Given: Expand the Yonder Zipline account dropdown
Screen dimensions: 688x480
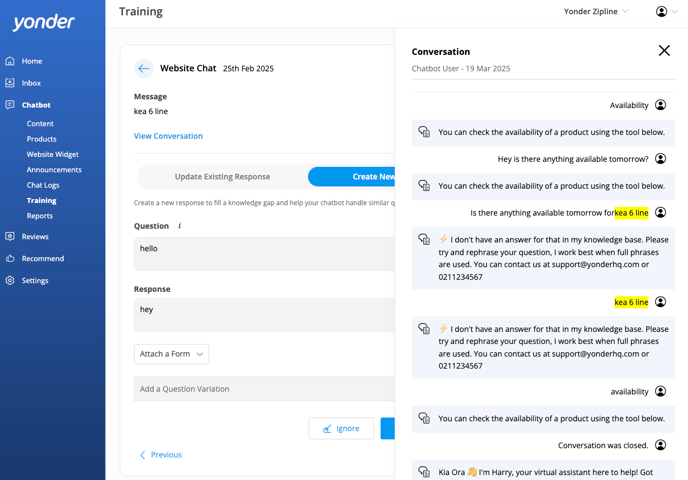Looking at the screenshot, I should coord(597,12).
